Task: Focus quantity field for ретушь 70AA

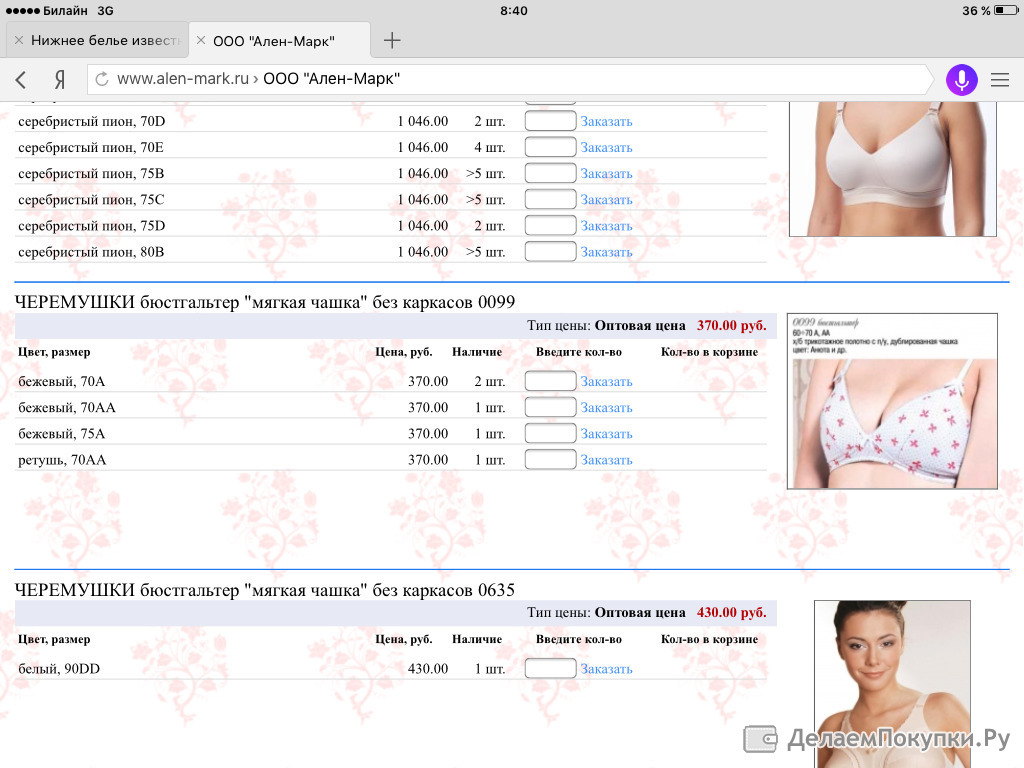Action: point(551,459)
